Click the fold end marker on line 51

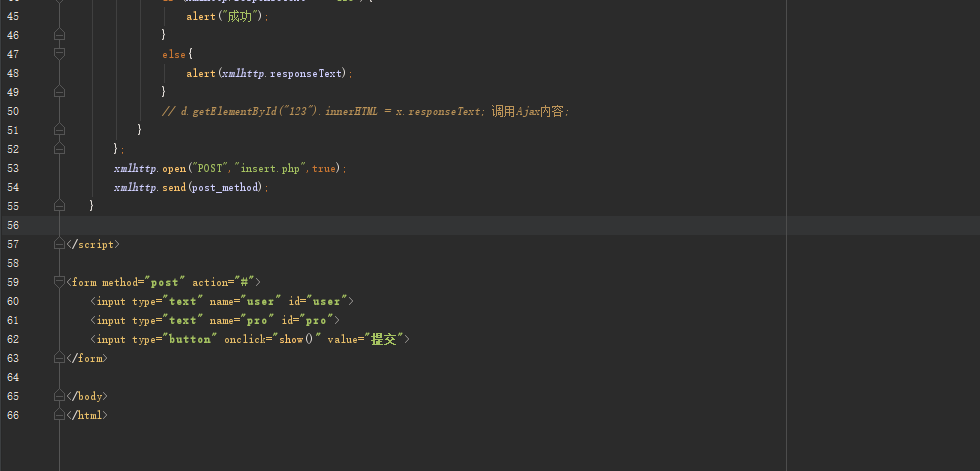tap(59, 129)
